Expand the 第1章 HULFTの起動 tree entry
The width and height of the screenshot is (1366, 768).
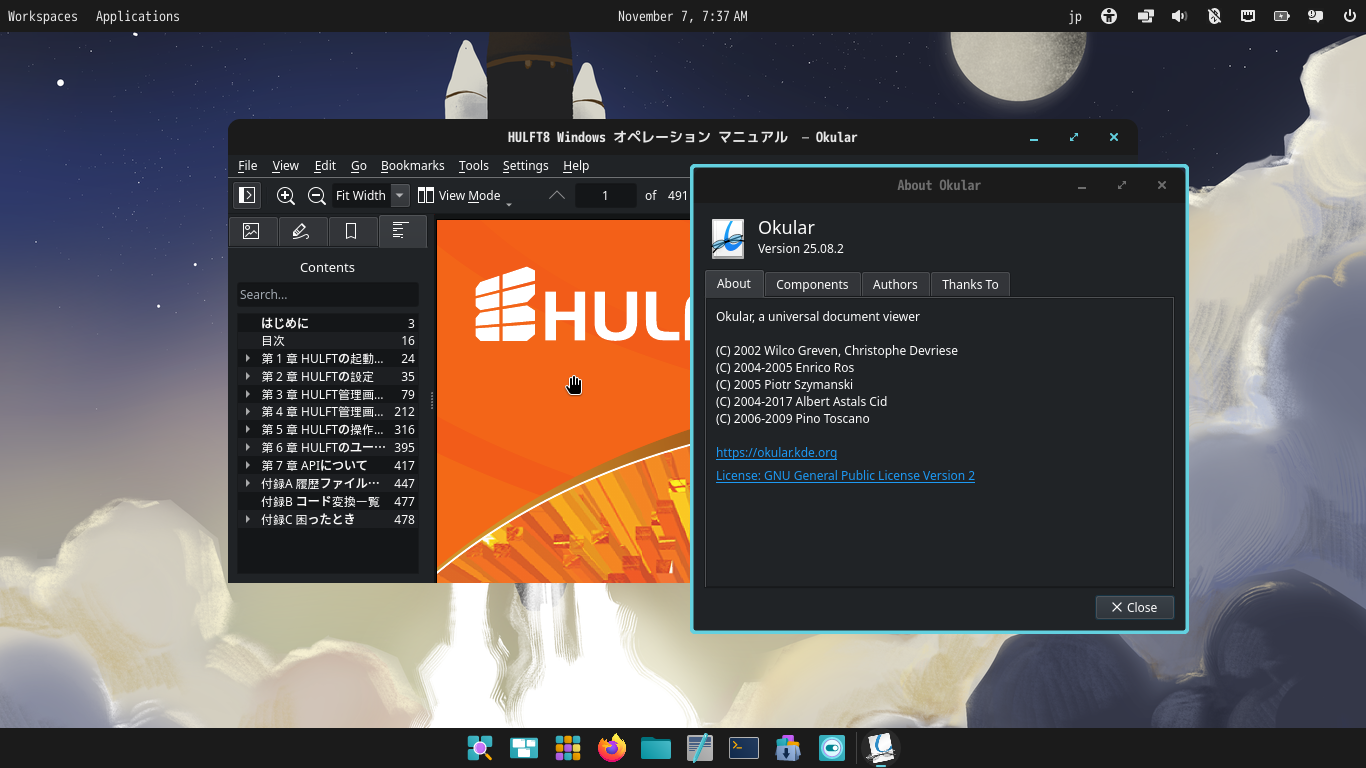pyautogui.click(x=247, y=358)
